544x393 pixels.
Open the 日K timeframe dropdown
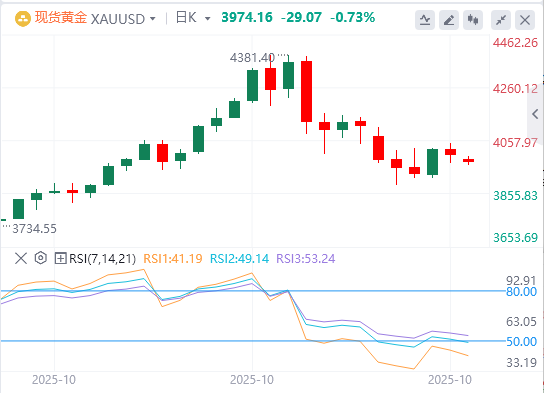coord(193,18)
